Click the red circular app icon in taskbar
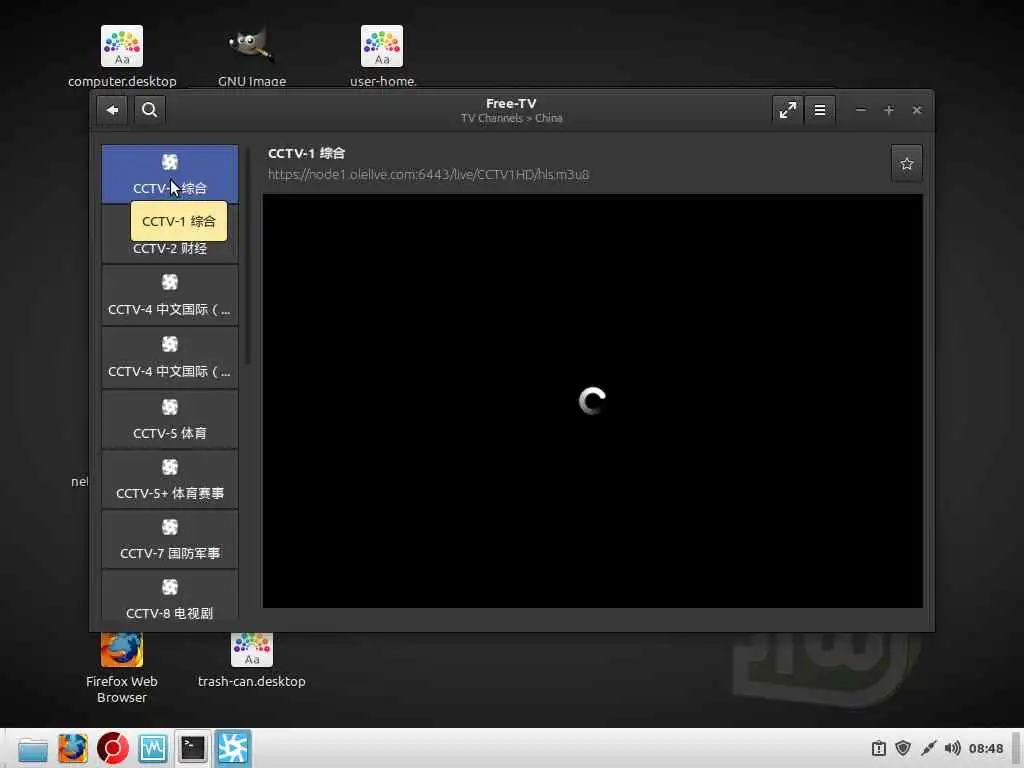Viewport: 1024px width, 768px height. (113, 748)
